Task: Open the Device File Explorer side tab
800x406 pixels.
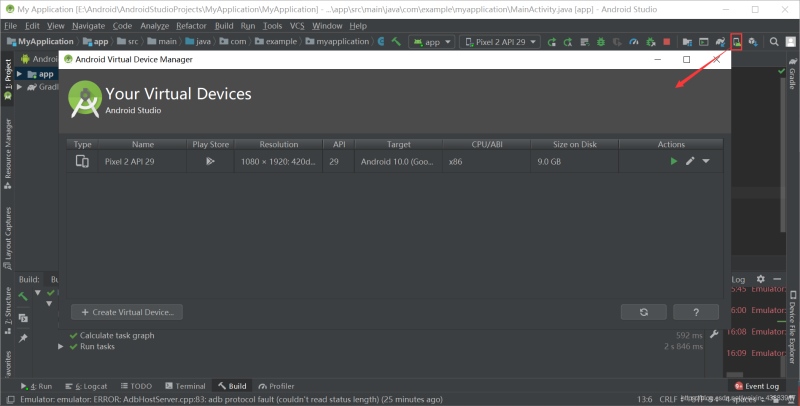Action: click(x=792, y=326)
